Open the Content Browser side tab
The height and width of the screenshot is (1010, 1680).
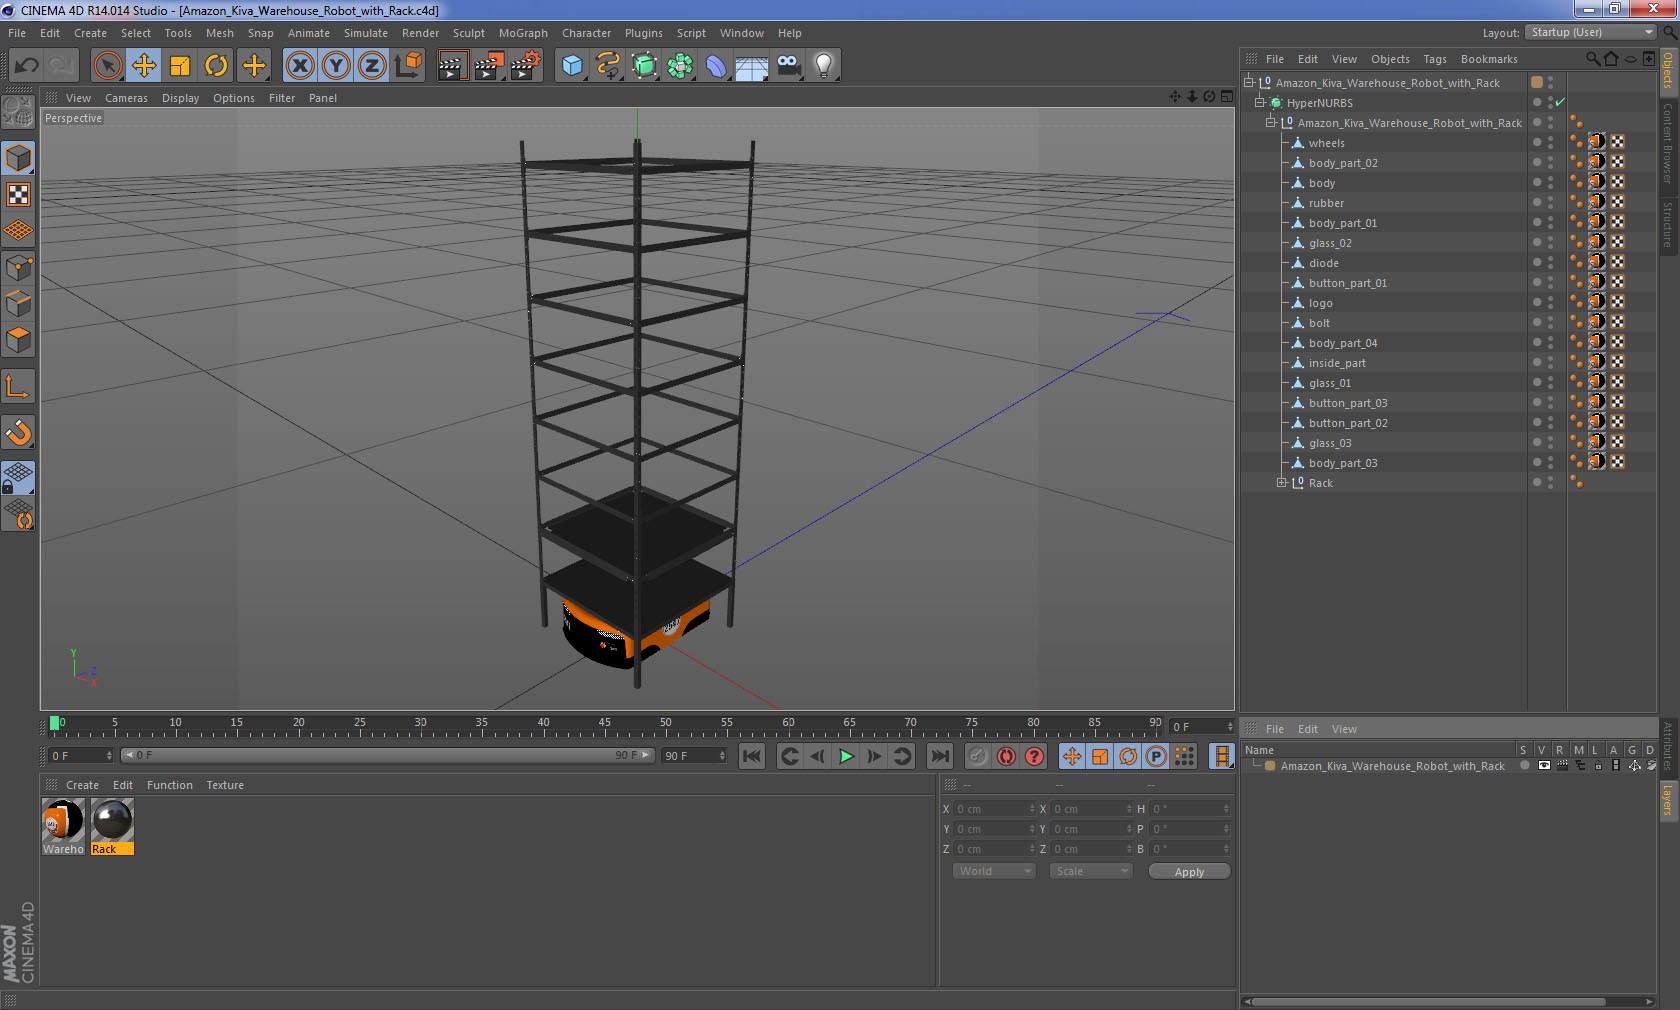point(1668,143)
